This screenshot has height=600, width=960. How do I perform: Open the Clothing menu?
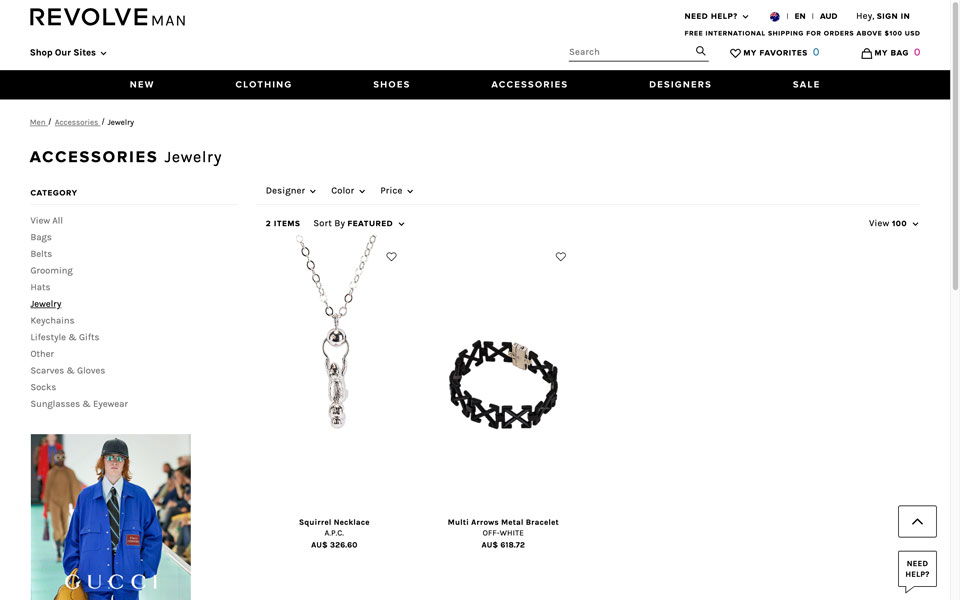click(264, 84)
